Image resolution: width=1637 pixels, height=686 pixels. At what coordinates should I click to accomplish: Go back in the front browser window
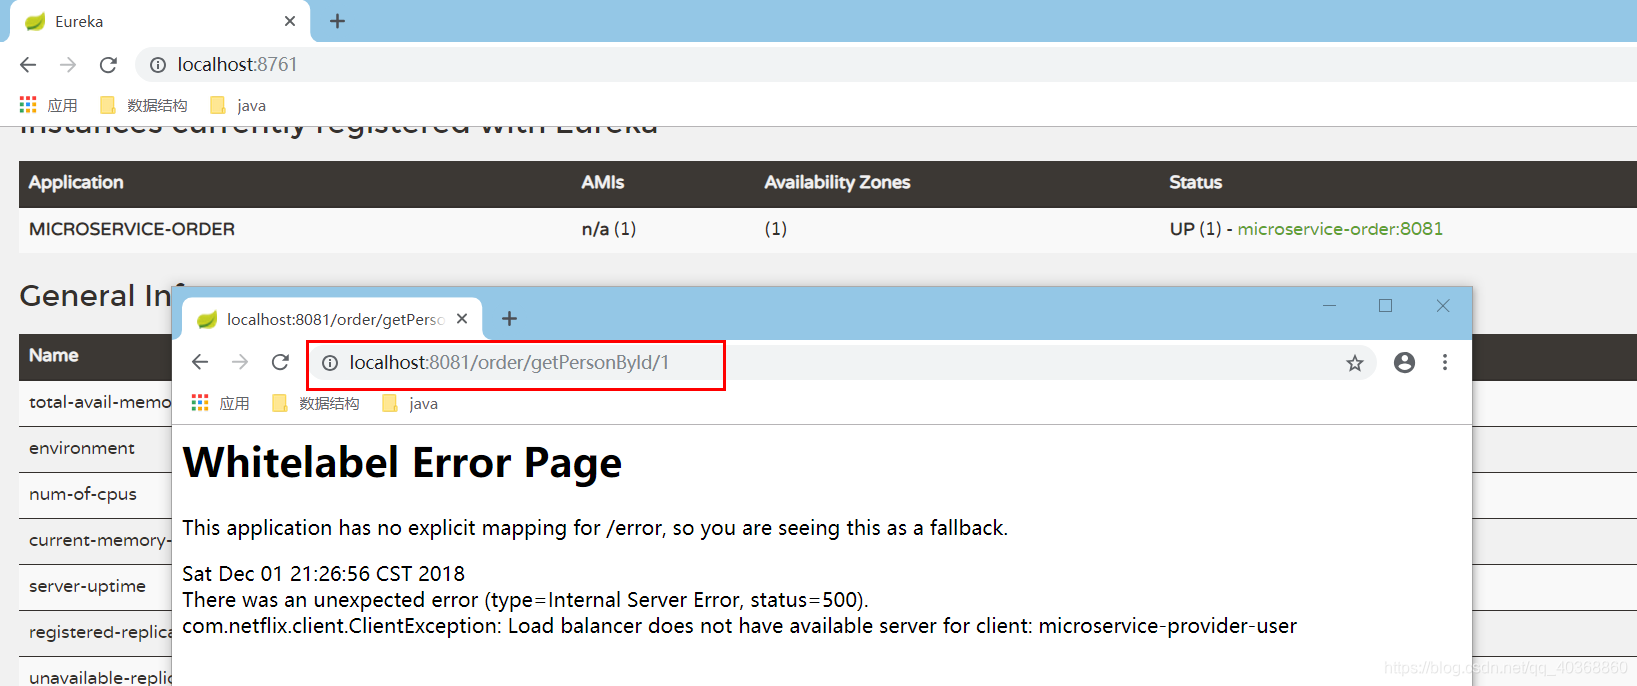click(x=200, y=362)
